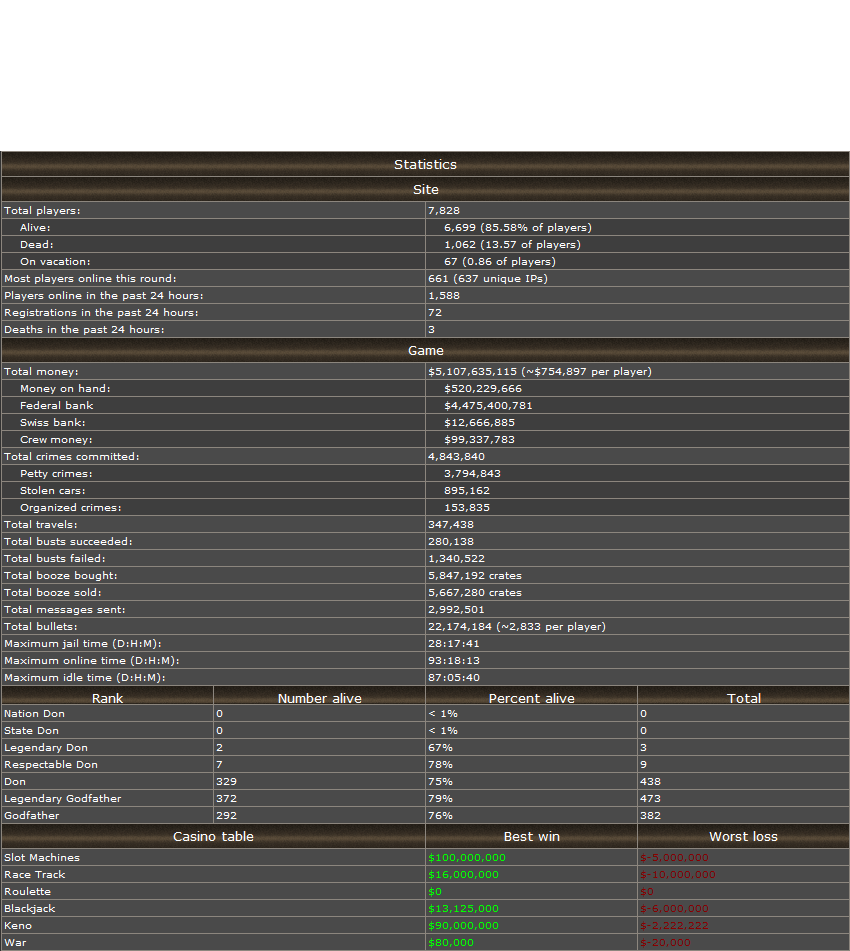
Task: Select the Roulette casino row label
Action: [x=27, y=891]
